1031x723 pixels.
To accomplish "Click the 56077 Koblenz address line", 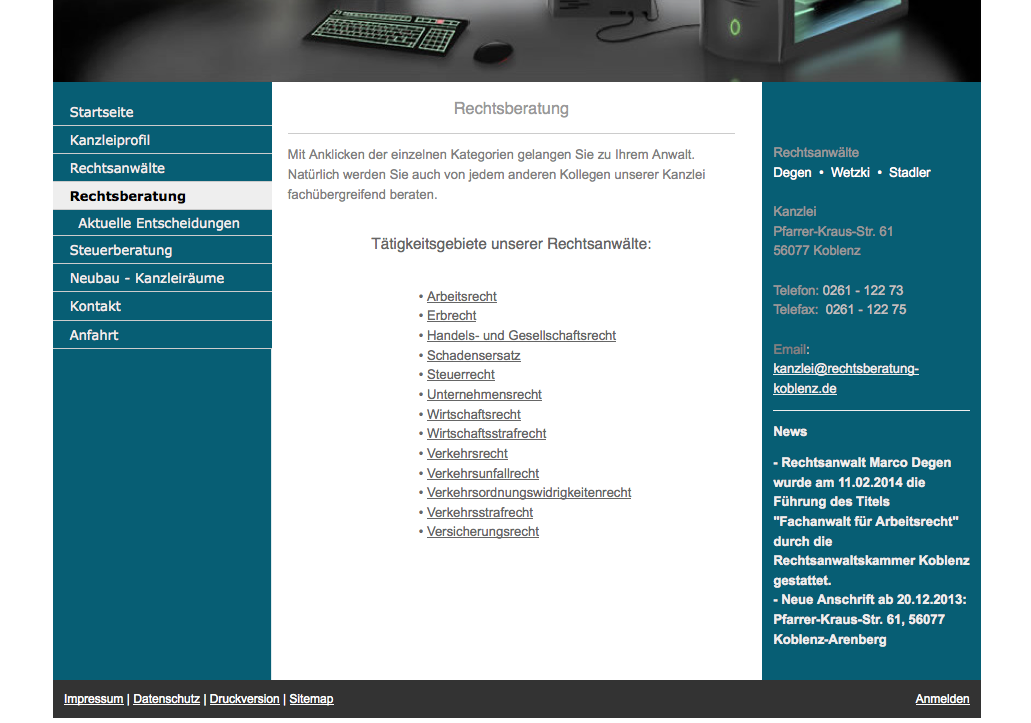I will tap(817, 250).
